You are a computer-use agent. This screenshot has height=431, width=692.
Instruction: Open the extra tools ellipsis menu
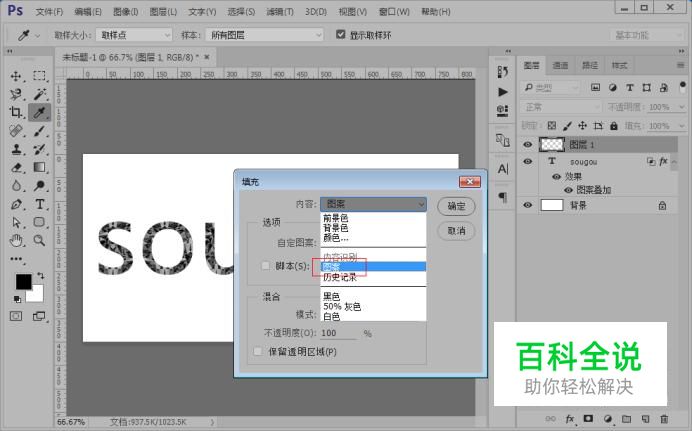click(x=16, y=259)
